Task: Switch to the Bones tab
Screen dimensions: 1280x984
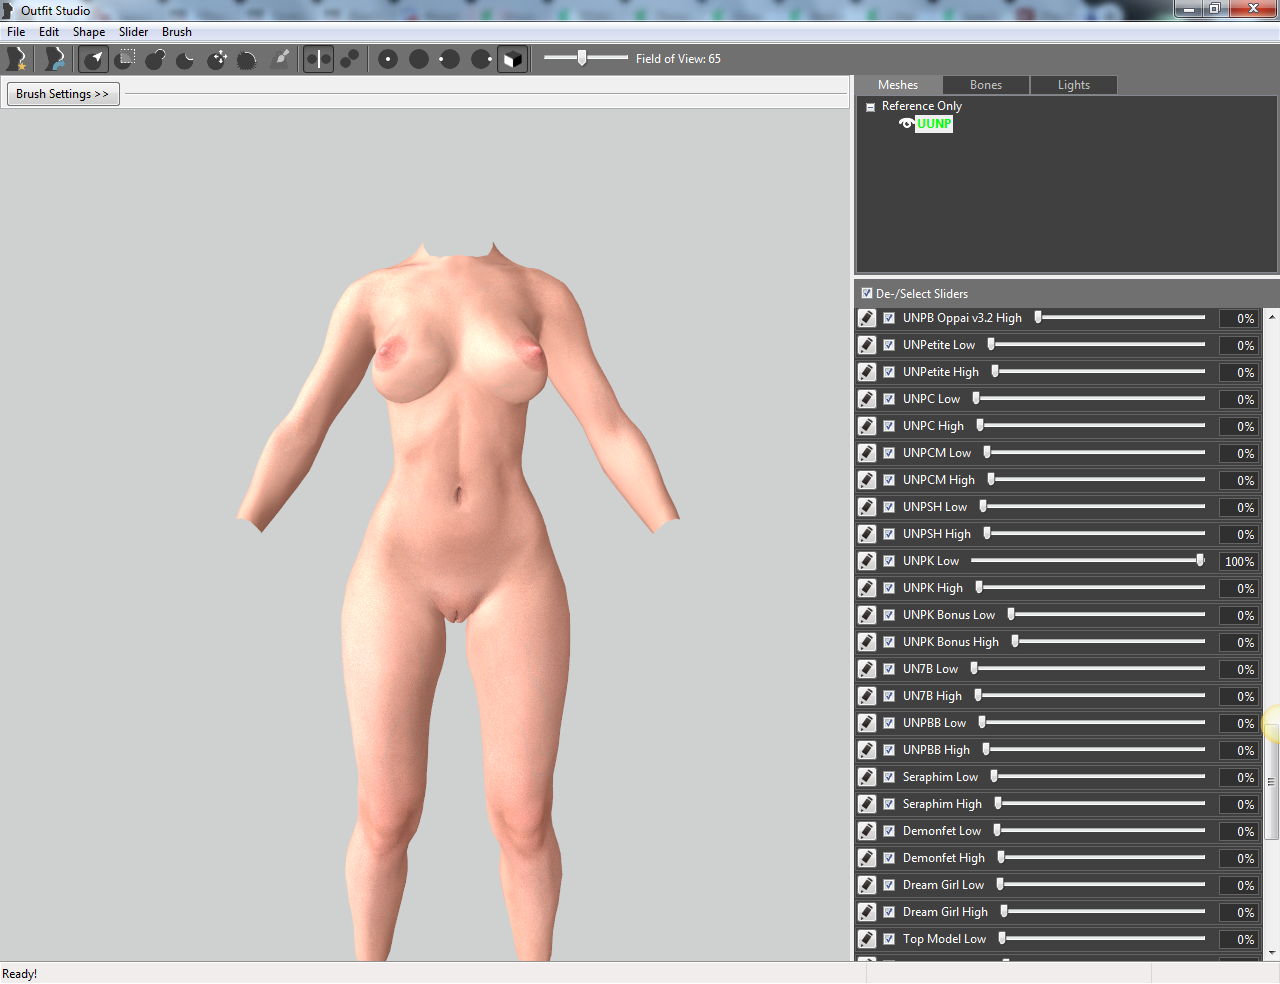Action: point(986,85)
